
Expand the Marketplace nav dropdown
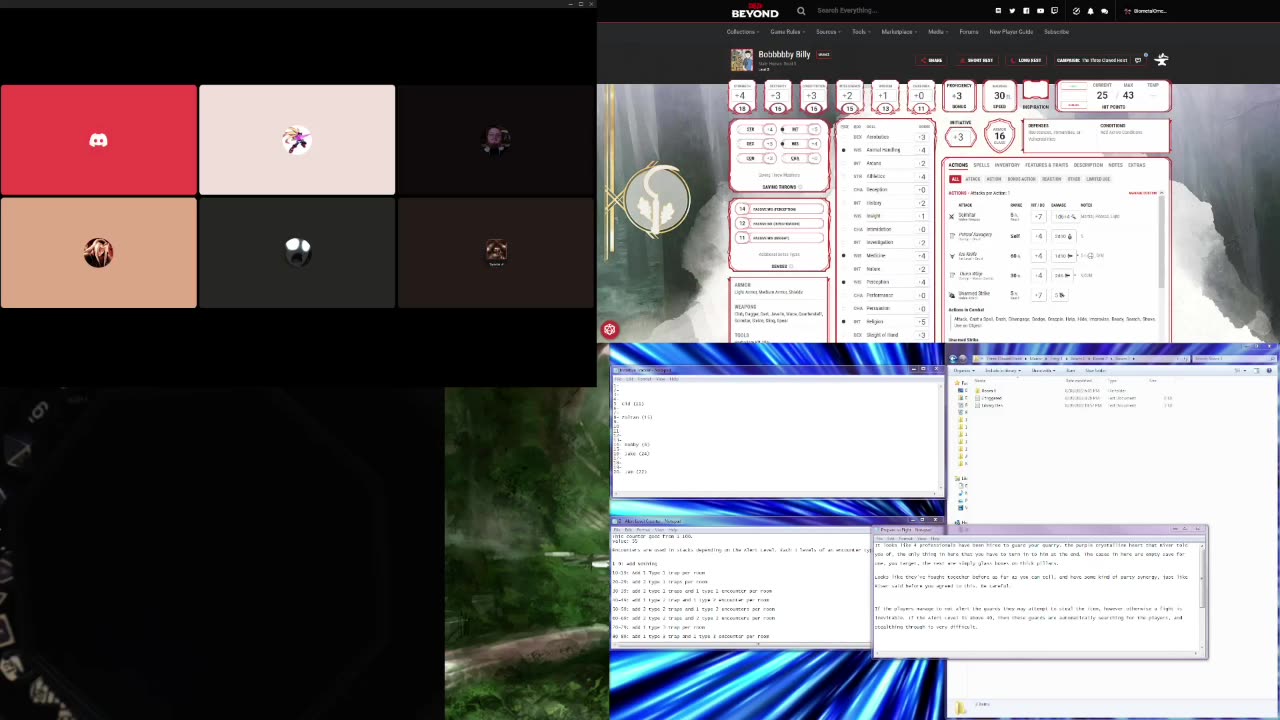(899, 32)
